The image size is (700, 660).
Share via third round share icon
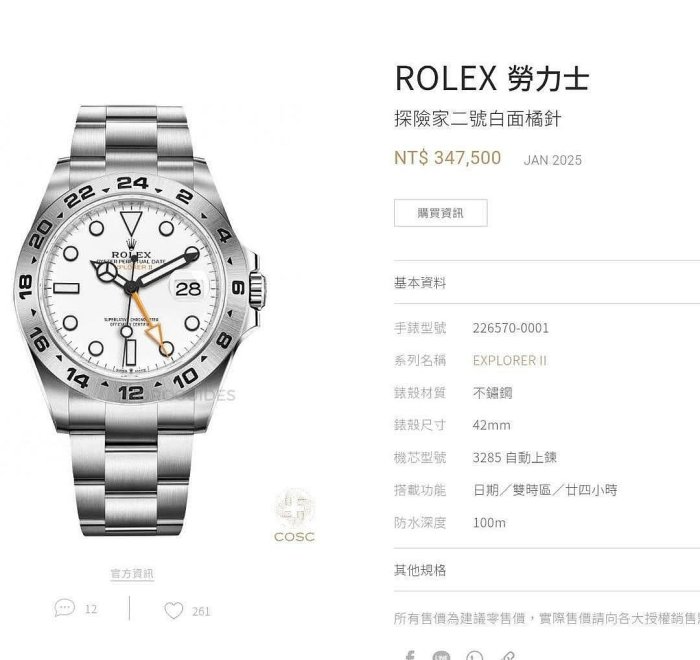[x=474, y=656]
